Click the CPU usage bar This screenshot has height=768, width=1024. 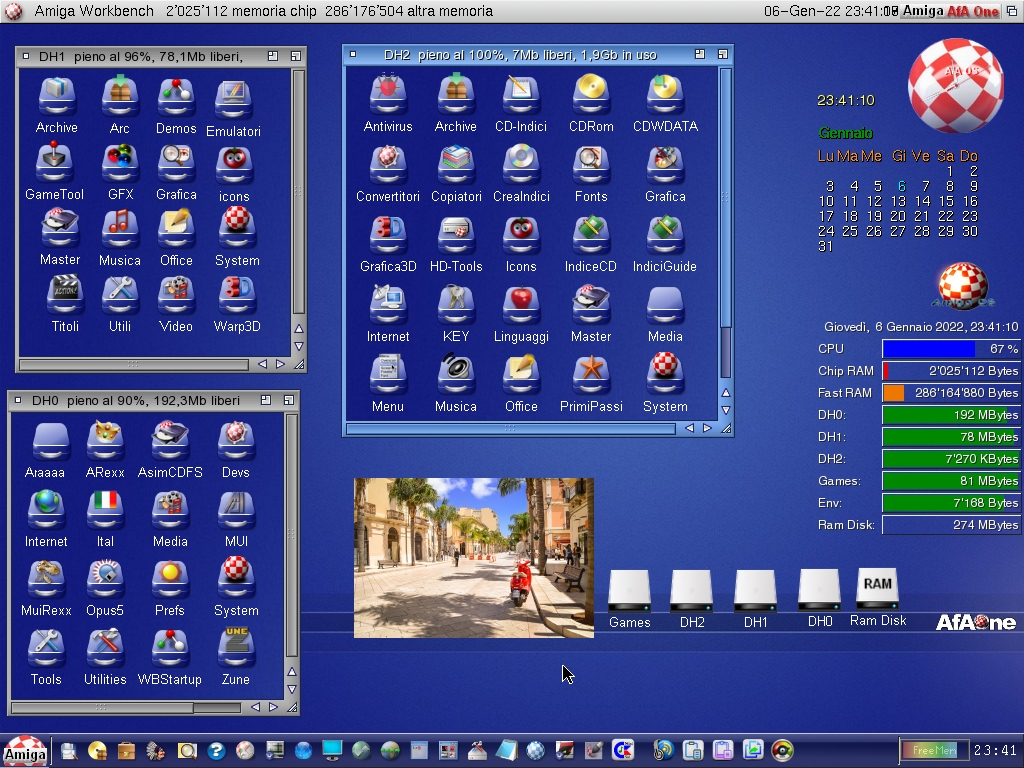(x=950, y=349)
